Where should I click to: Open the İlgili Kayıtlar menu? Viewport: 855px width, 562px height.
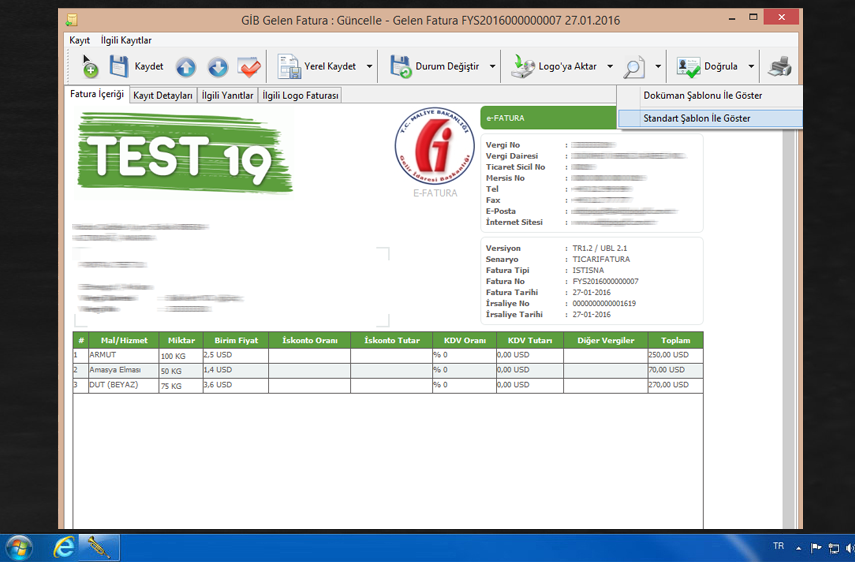[126, 40]
